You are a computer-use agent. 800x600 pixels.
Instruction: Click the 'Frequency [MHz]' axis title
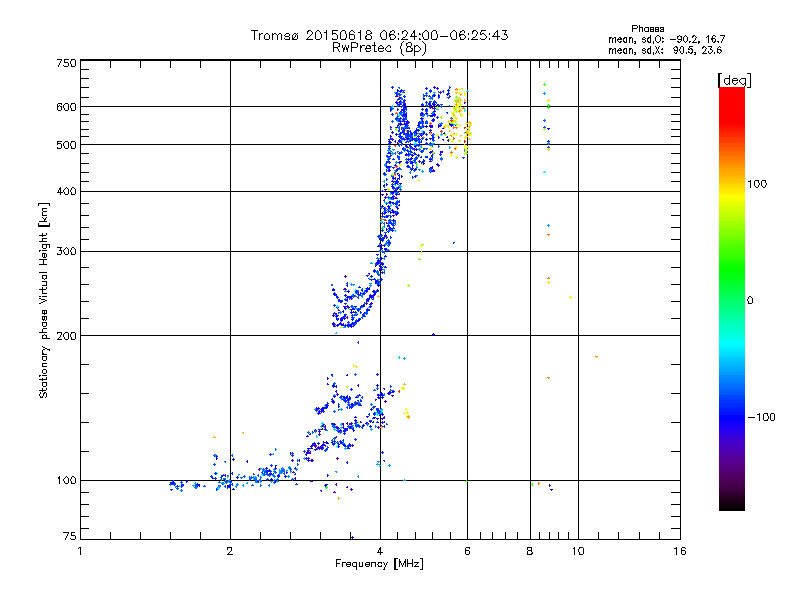tap(379, 564)
